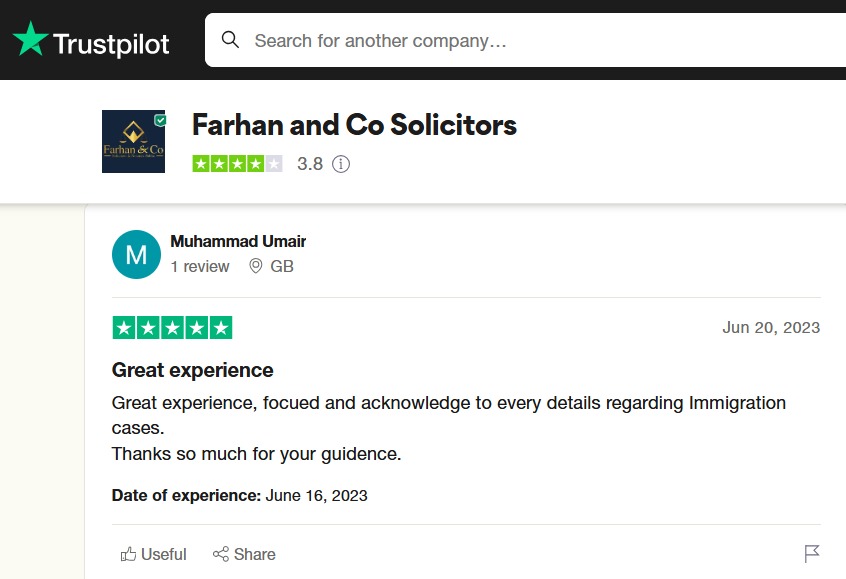The height and width of the screenshot is (579, 846).
Task: Open the Great experience review title
Action: [x=193, y=370]
